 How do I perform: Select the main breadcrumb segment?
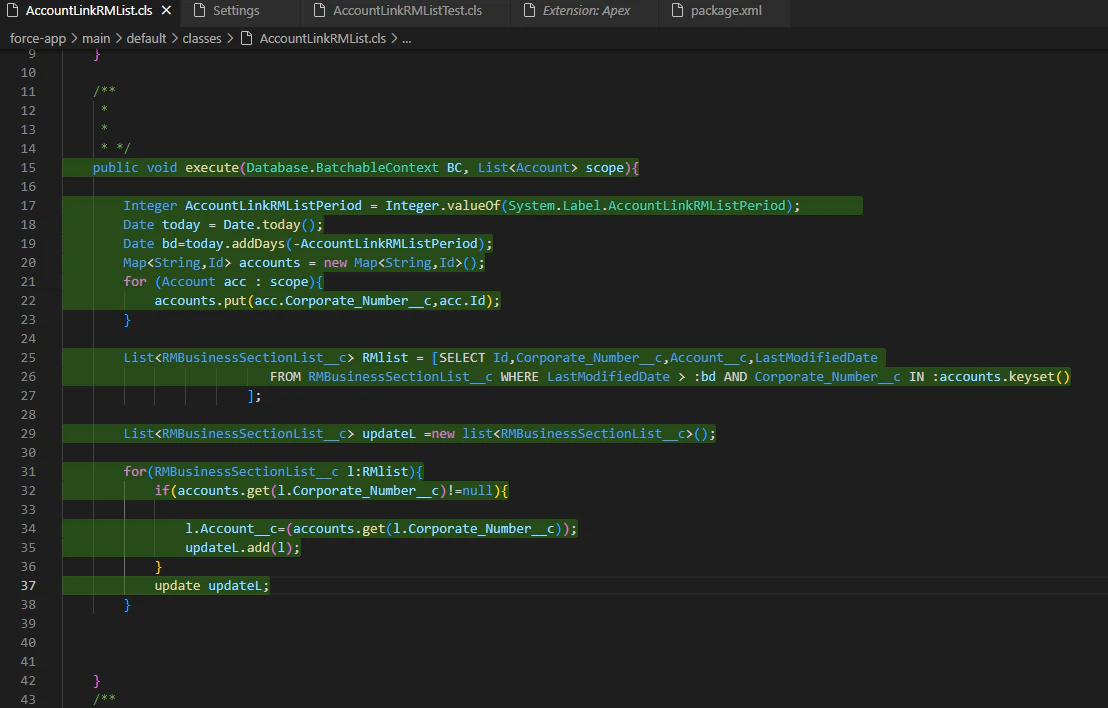96,38
